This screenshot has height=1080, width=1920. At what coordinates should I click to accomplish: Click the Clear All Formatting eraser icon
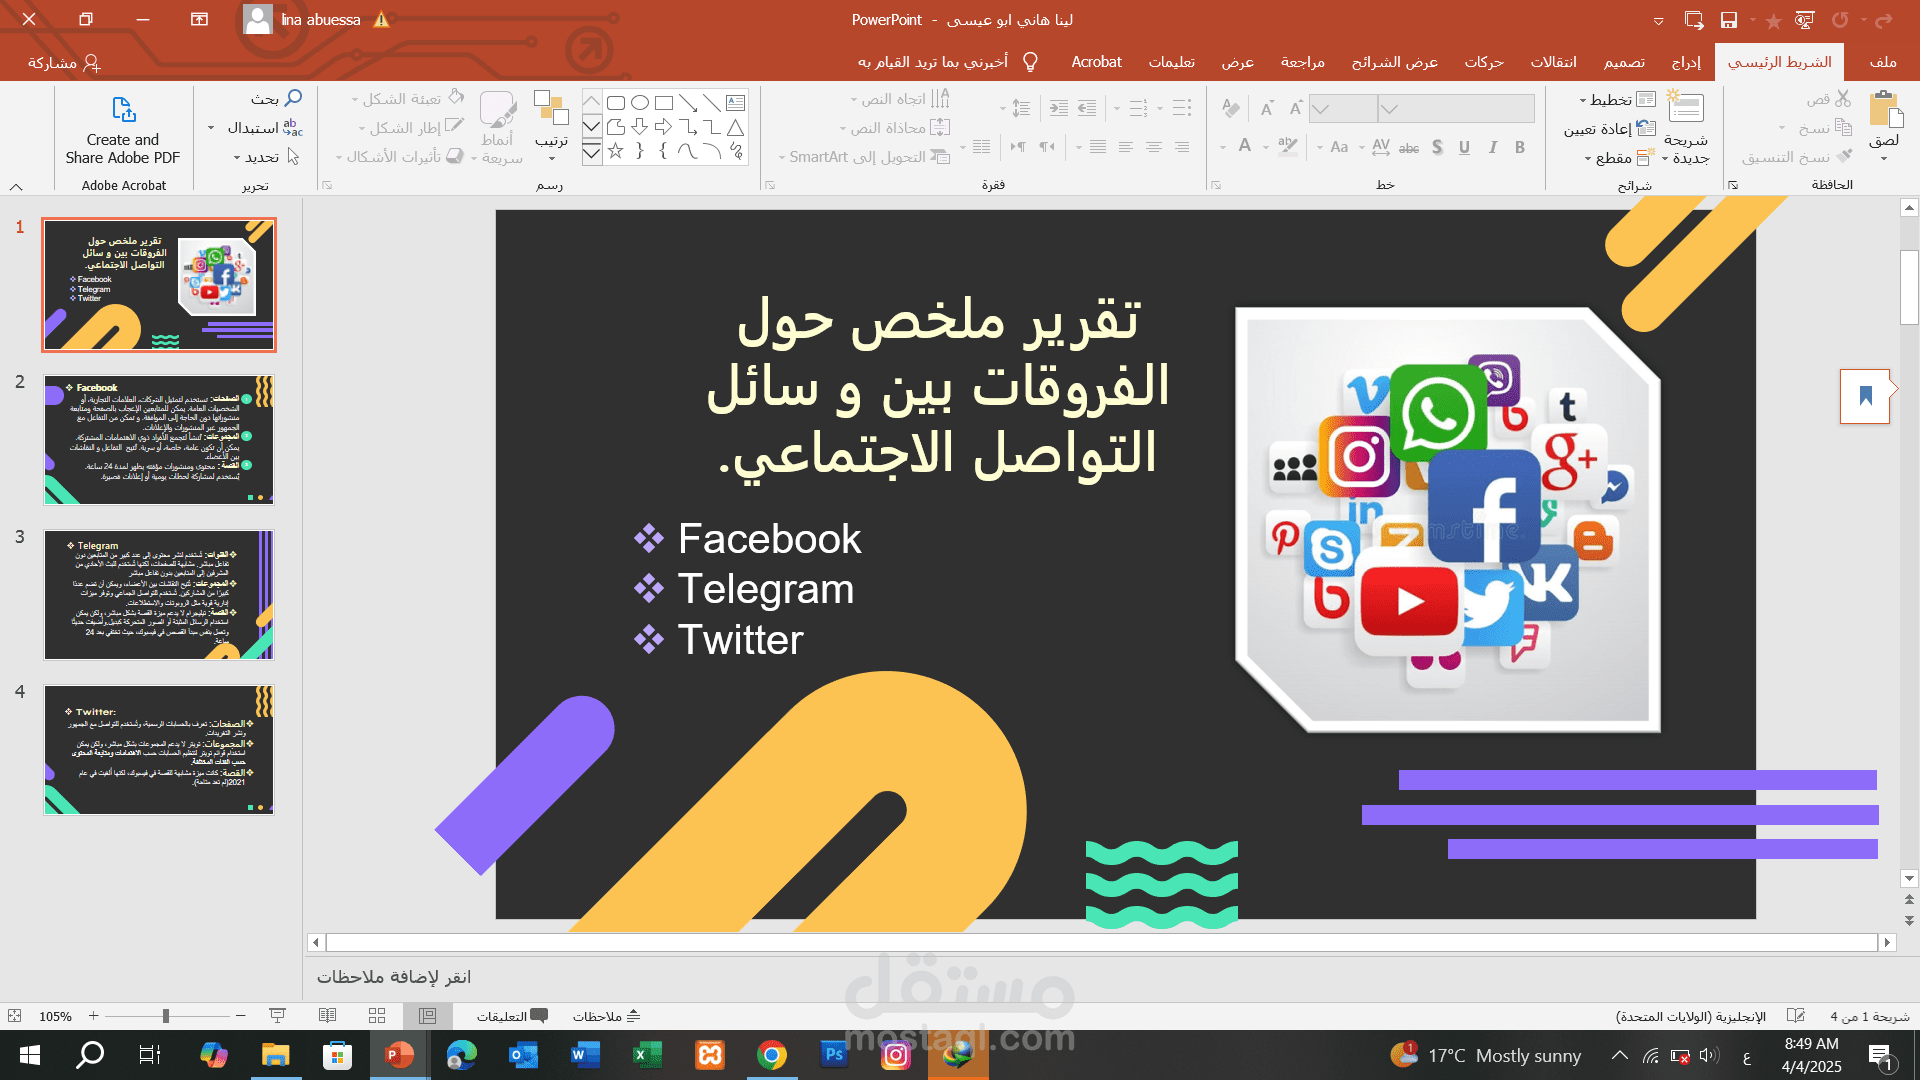[x=1231, y=108]
